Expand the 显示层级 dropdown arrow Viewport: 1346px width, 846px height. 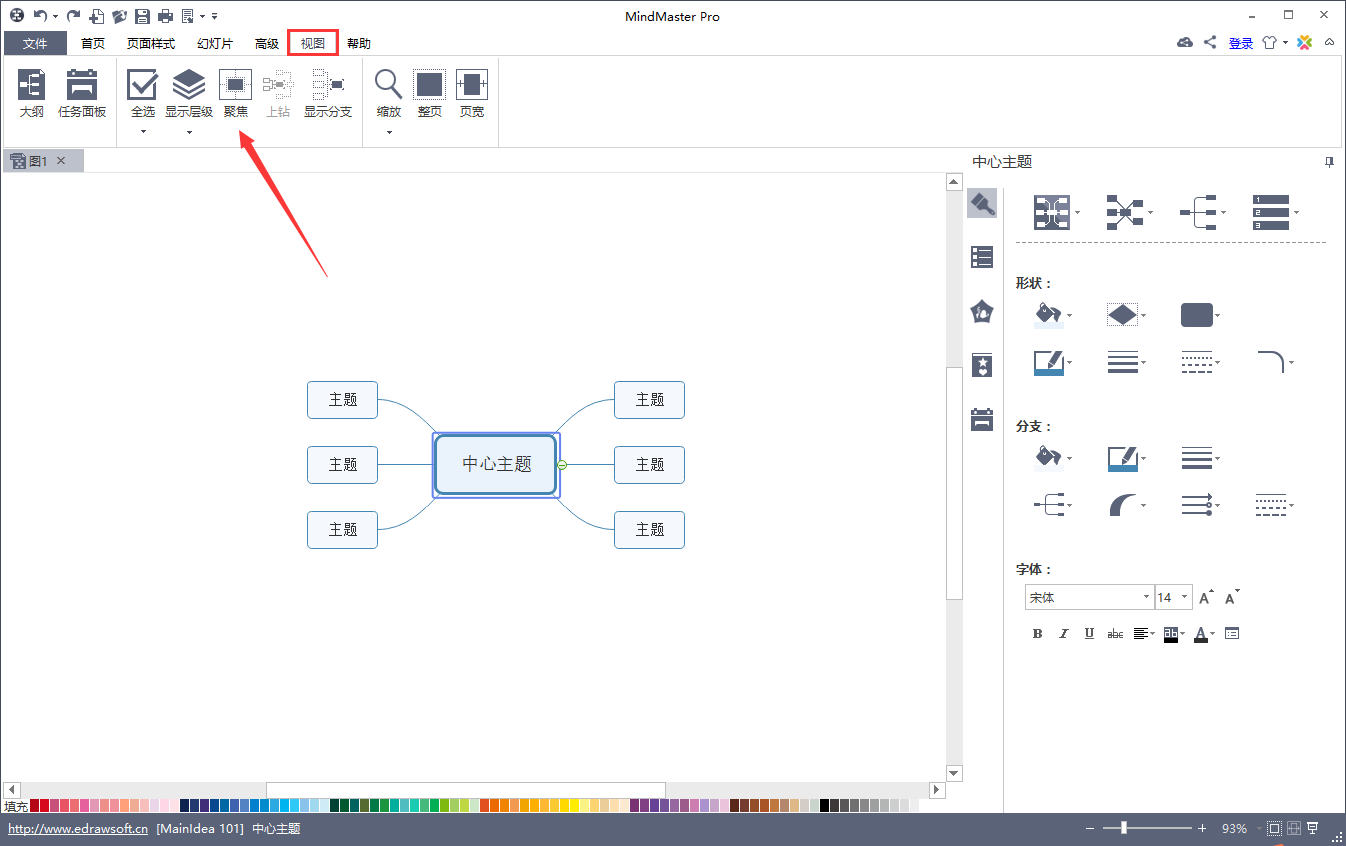(x=189, y=131)
